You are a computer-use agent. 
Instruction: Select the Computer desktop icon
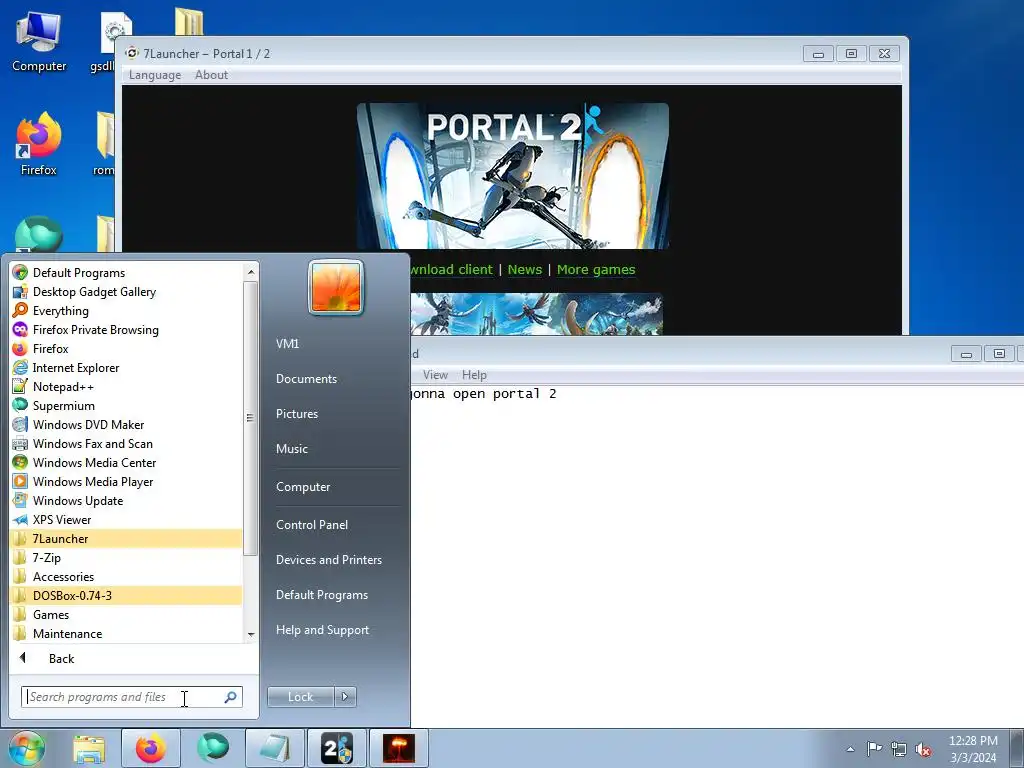pyautogui.click(x=39, y=42)
